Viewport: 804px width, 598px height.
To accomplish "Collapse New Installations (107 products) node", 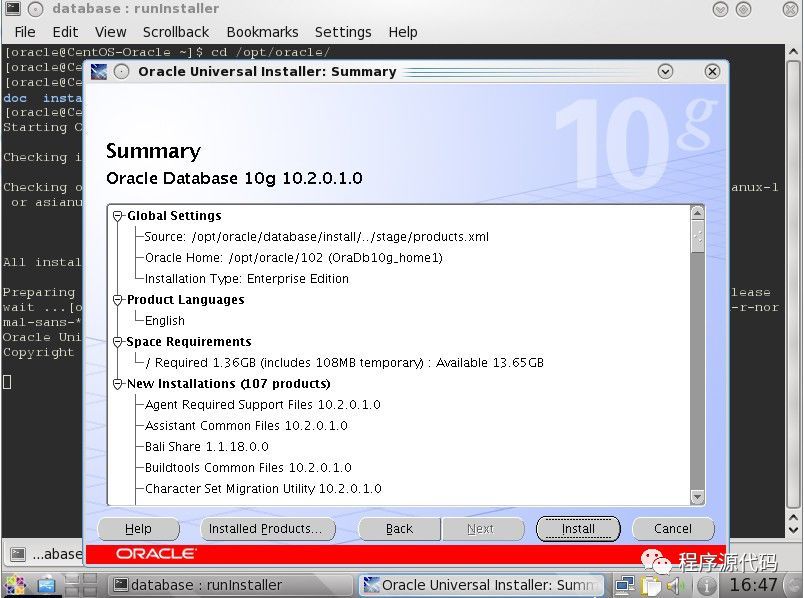I will (x=118, y=384).
